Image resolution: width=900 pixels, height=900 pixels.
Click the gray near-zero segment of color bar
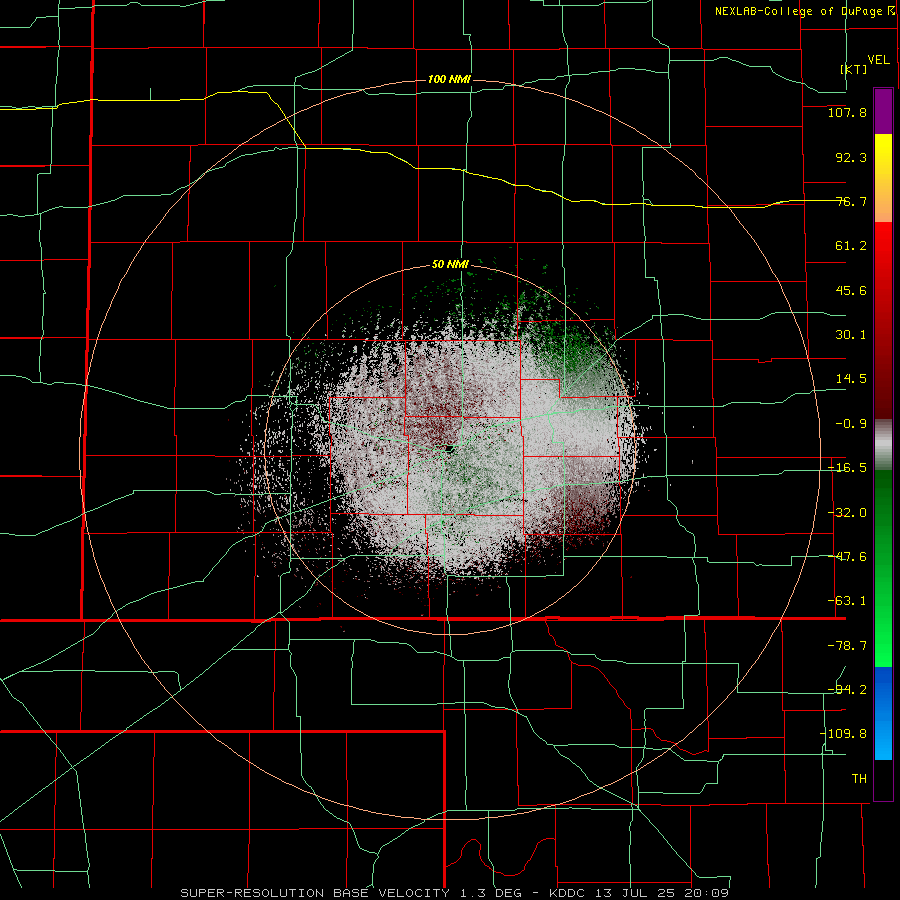click(883, 445)
